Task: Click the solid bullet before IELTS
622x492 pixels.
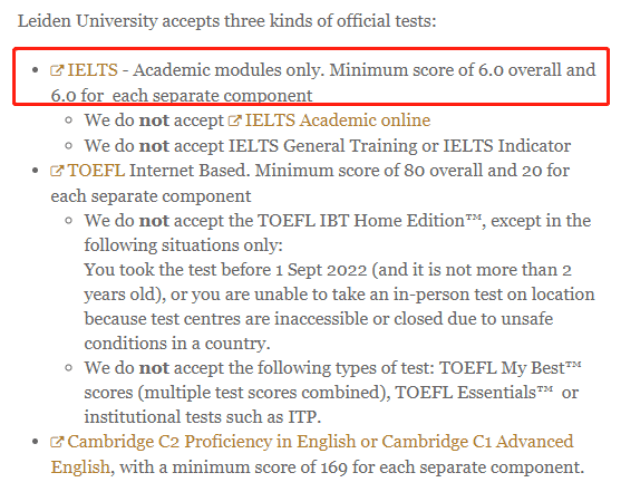Action: (x=35, y=71)
